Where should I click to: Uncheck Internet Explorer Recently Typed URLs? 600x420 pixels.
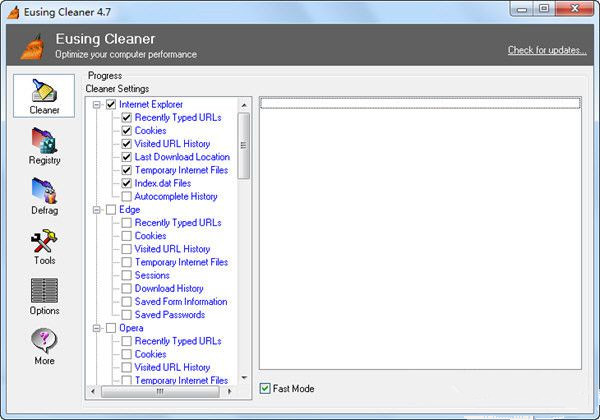tap(127, 117)
